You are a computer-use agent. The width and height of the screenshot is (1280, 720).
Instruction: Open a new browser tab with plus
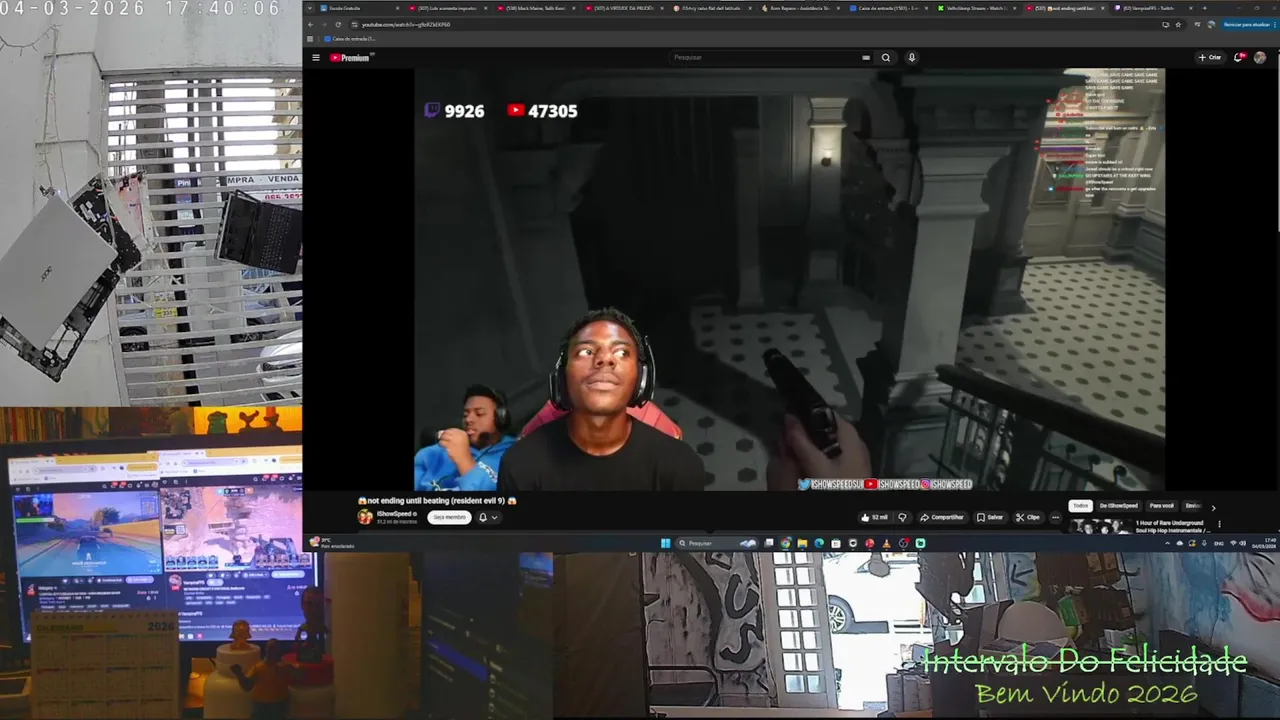[1205, 8]
